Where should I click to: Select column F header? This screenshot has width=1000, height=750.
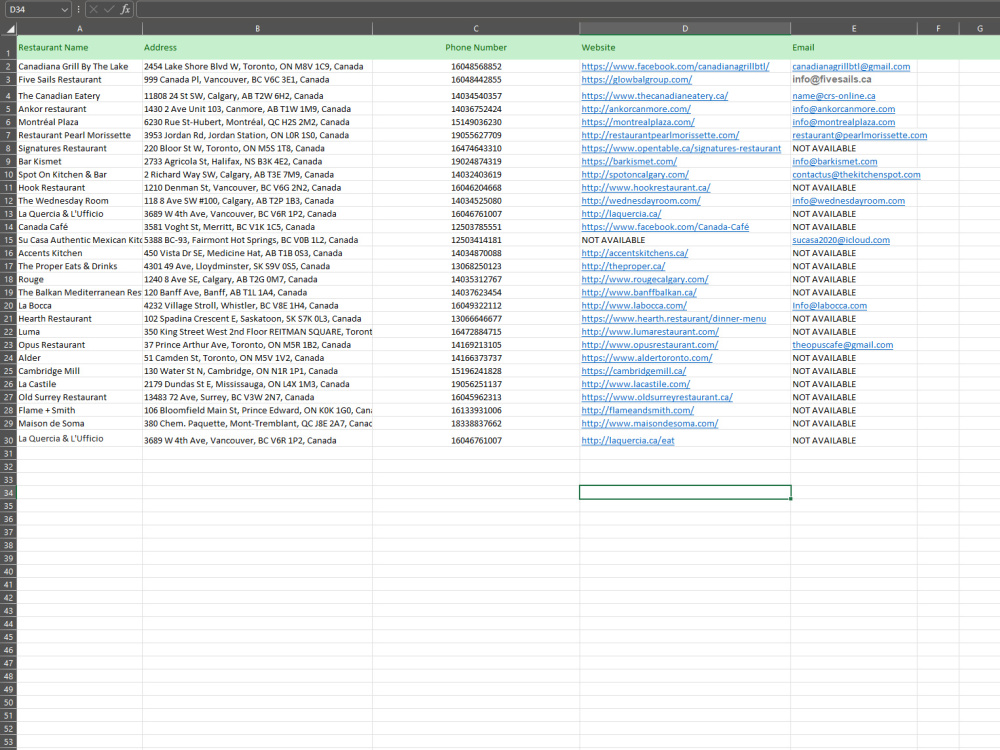pyautogui.click(x=938, y=29)
